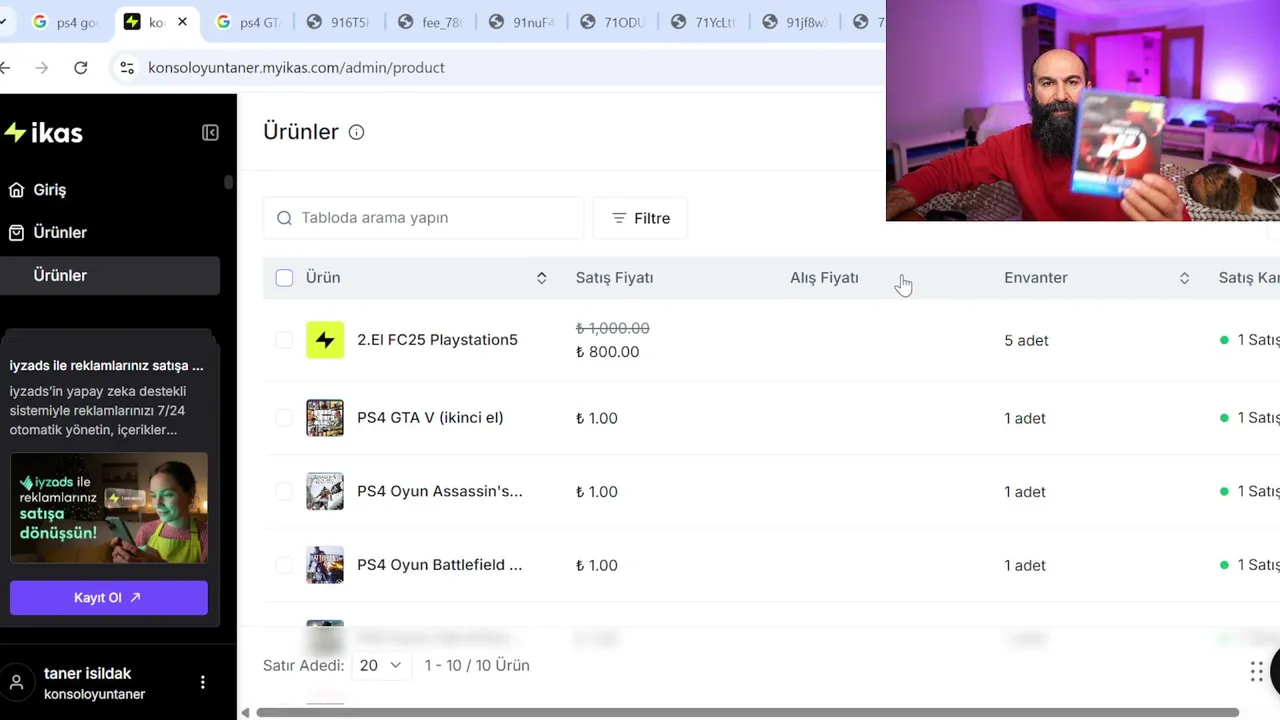
Task: Open the Satır Adedi 20 dropdown
Action: (381, 666)
